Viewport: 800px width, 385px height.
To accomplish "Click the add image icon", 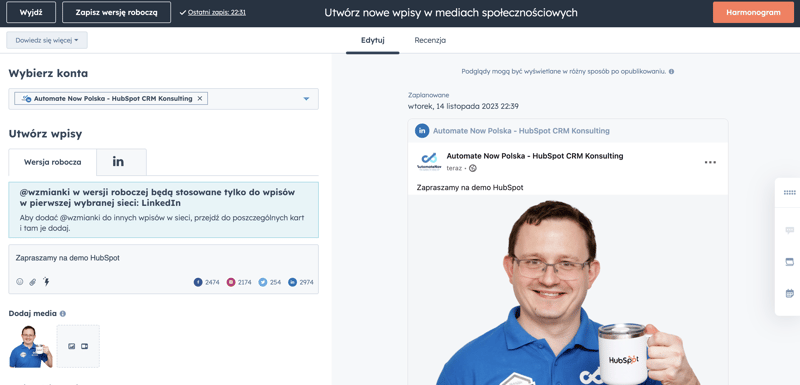I will [x=71, y=346].
